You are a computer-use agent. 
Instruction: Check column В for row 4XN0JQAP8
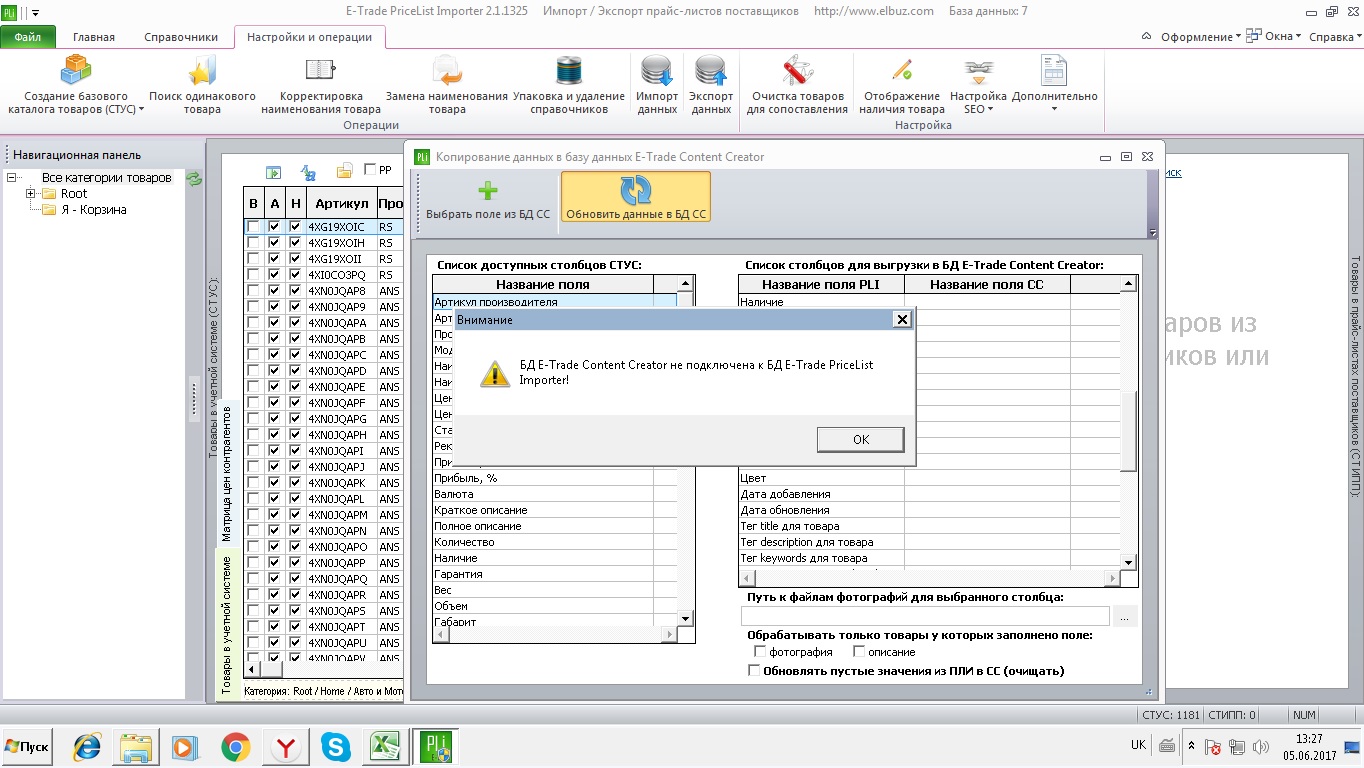254,291
